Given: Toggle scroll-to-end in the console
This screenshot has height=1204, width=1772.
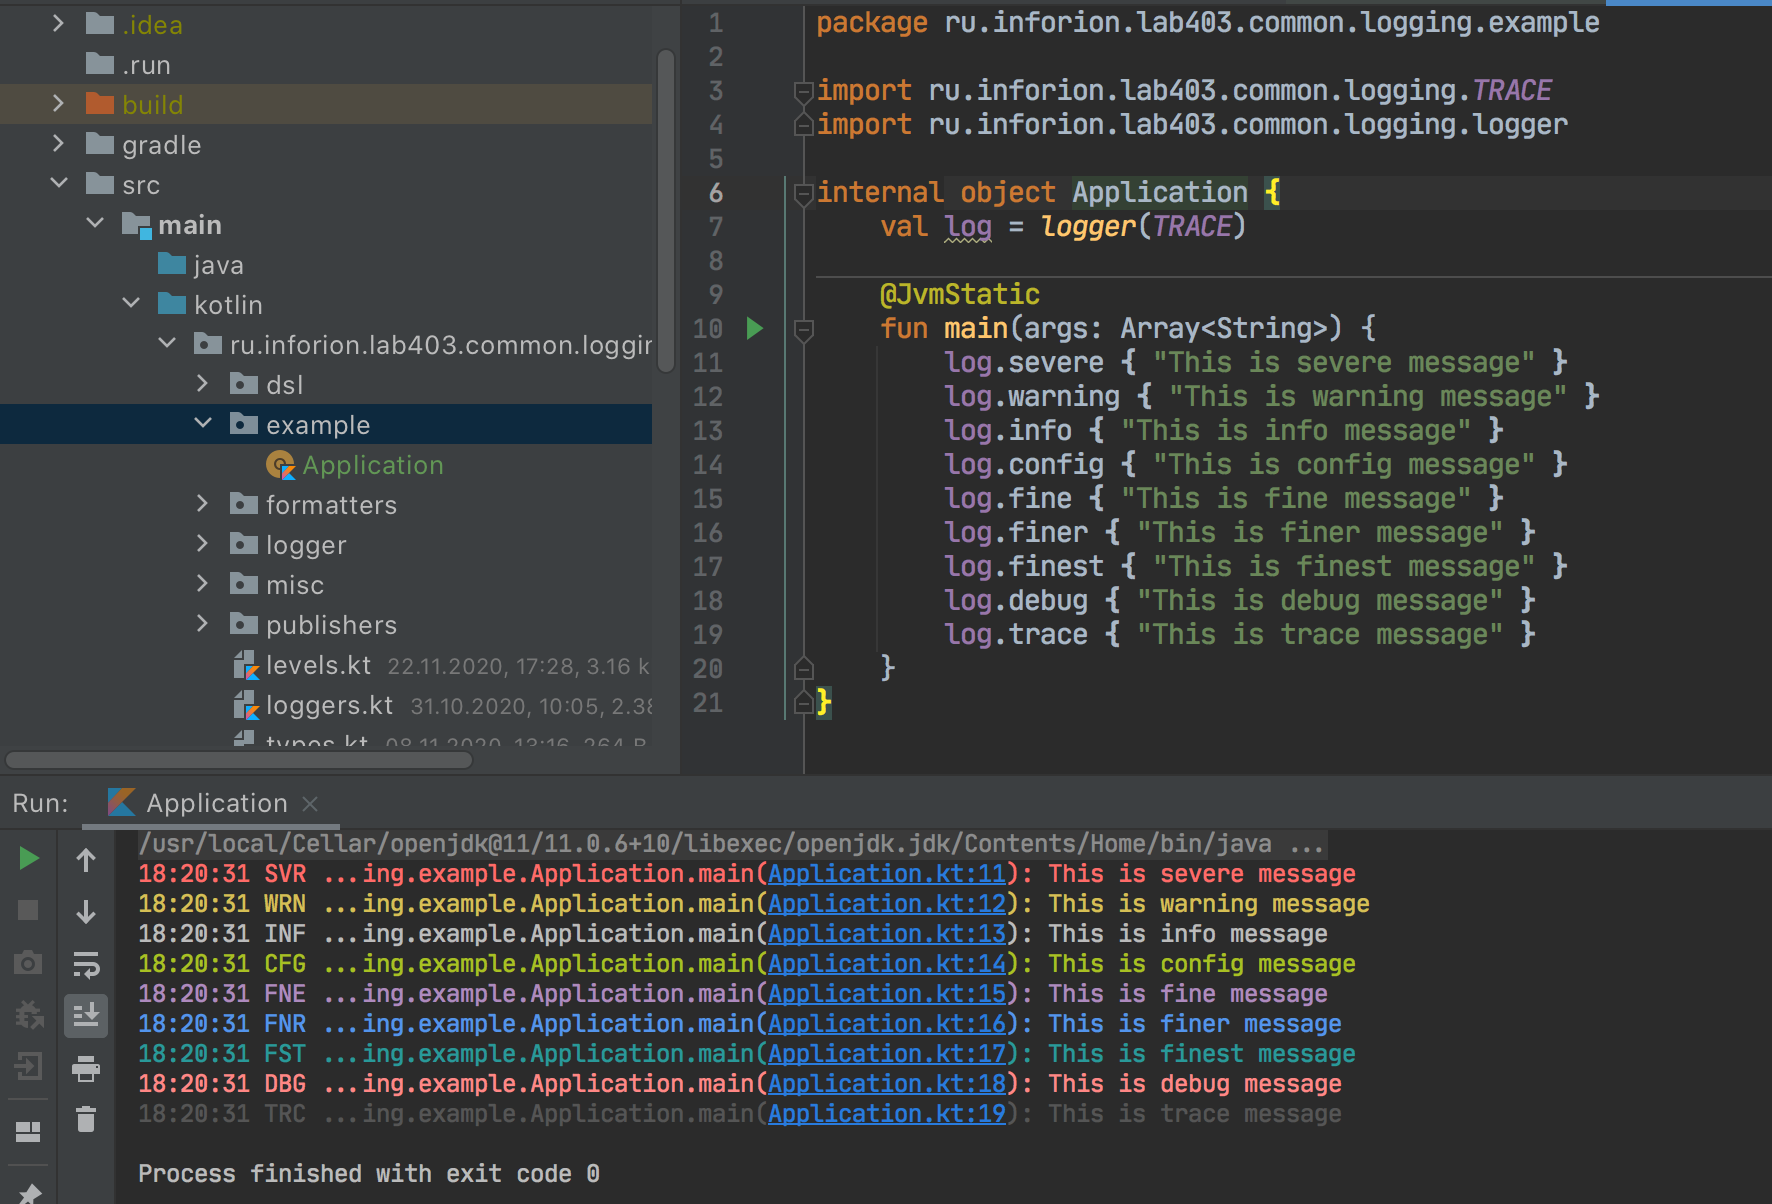Looking at the screenshot, I should click(86, 1015).
